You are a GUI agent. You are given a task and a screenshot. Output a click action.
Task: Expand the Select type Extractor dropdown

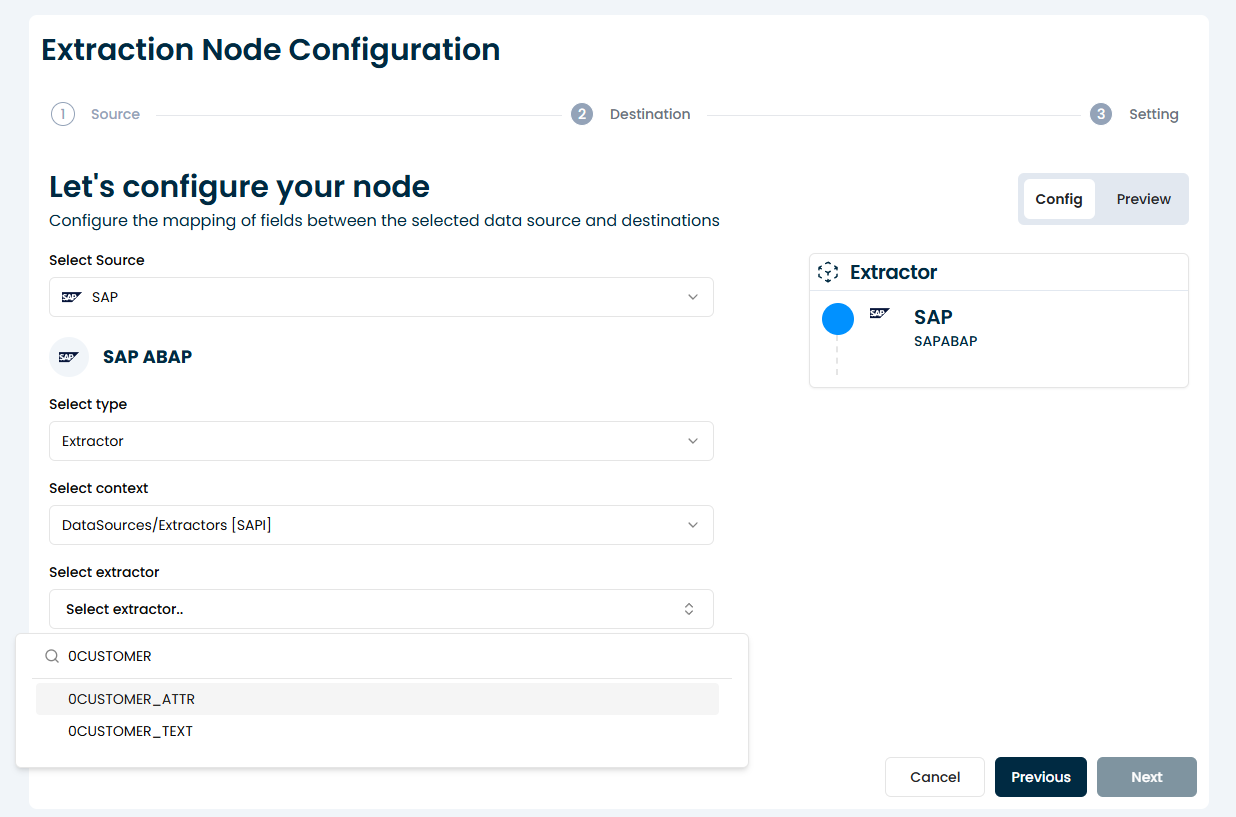[x=381, y=441]
